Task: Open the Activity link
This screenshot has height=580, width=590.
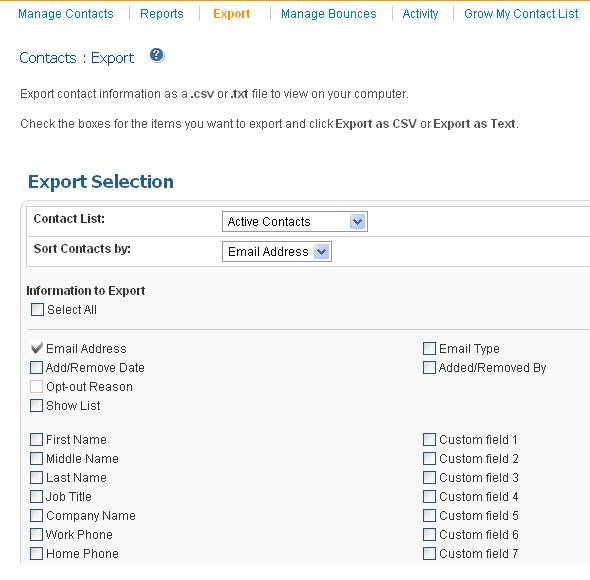Action: click(420, 14)
